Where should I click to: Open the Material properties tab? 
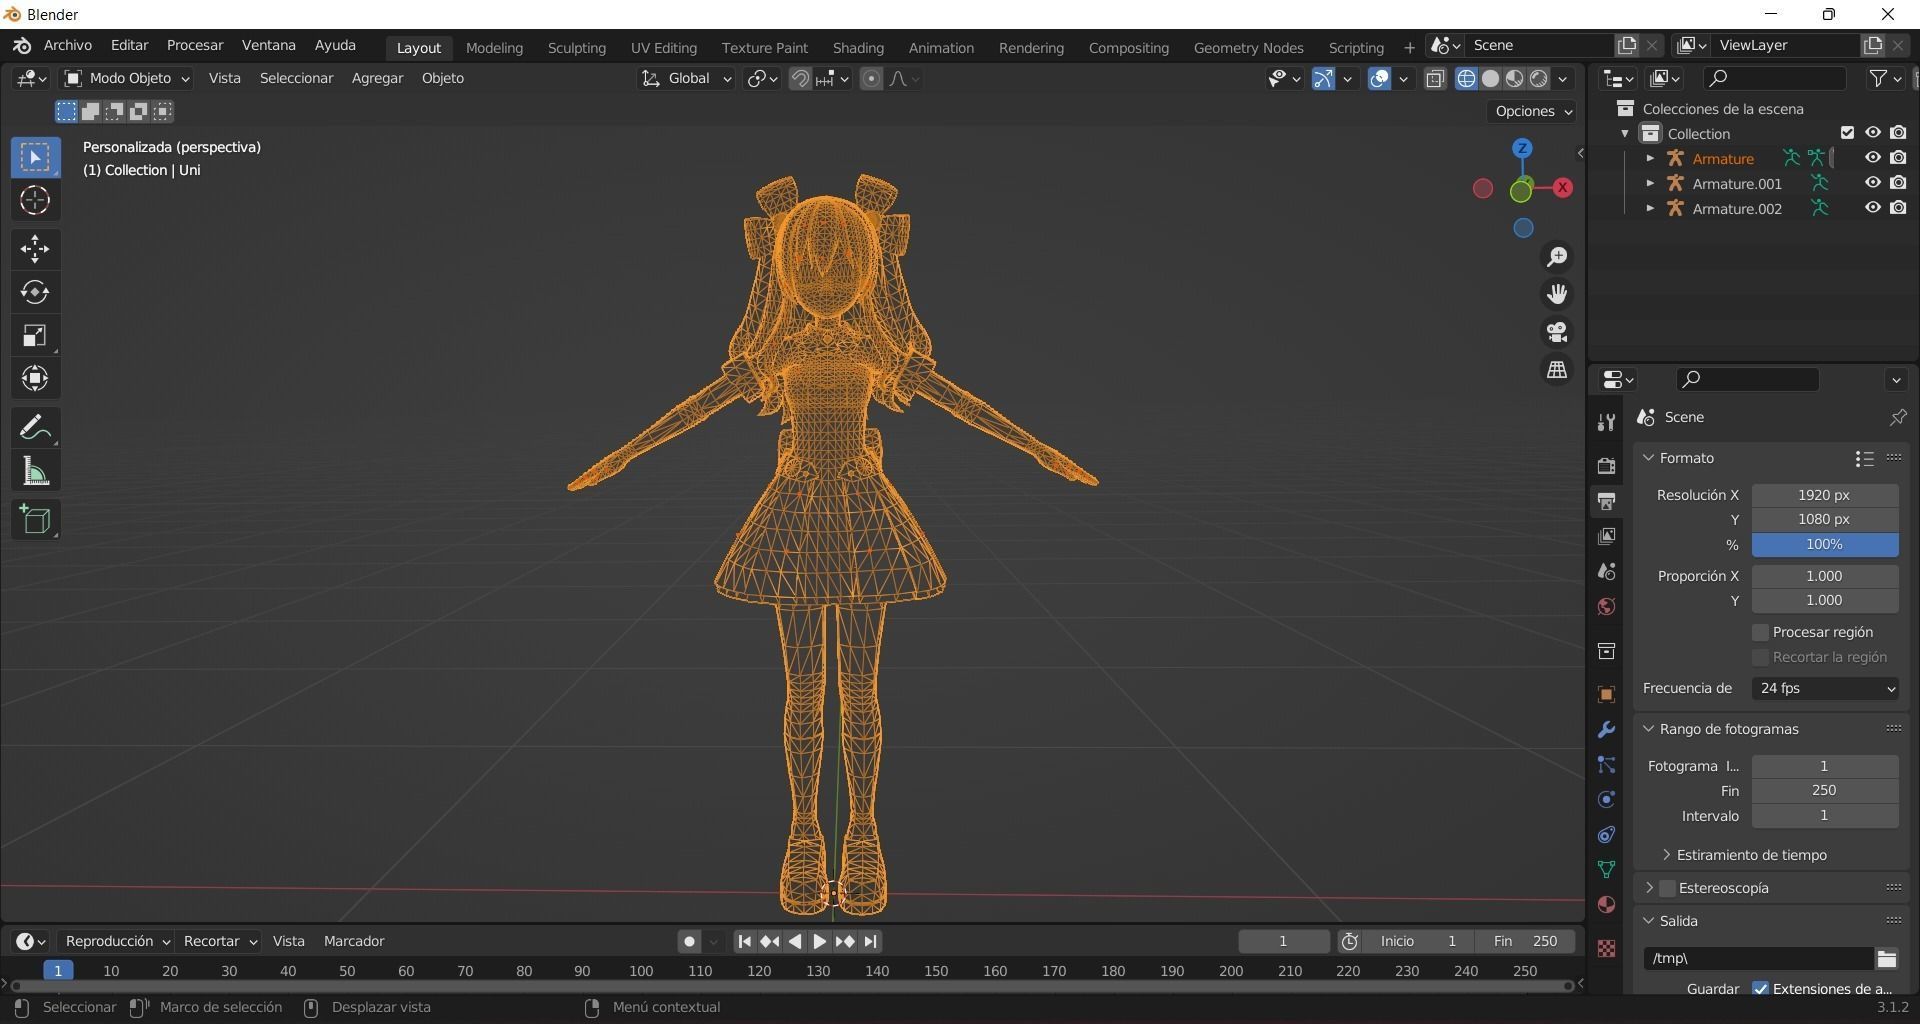point(1606,905)
